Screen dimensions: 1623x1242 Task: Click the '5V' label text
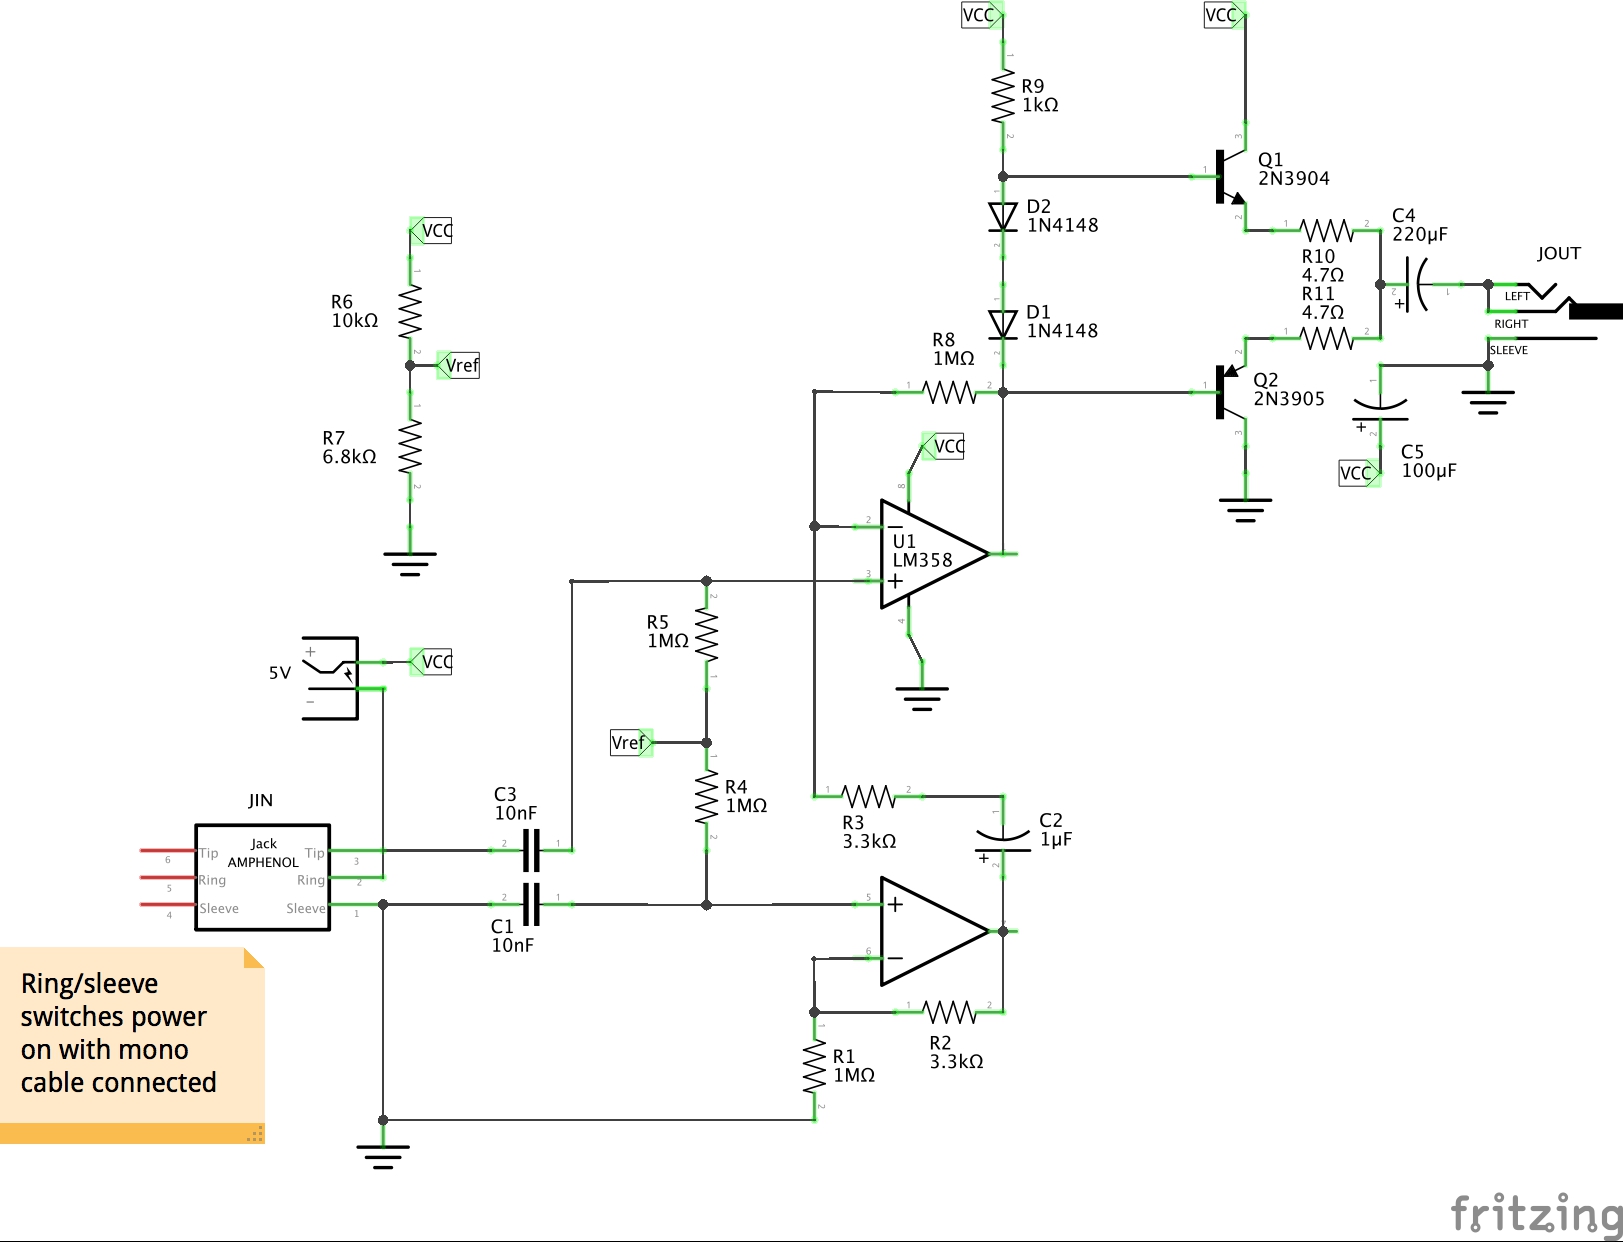point(279,673)
